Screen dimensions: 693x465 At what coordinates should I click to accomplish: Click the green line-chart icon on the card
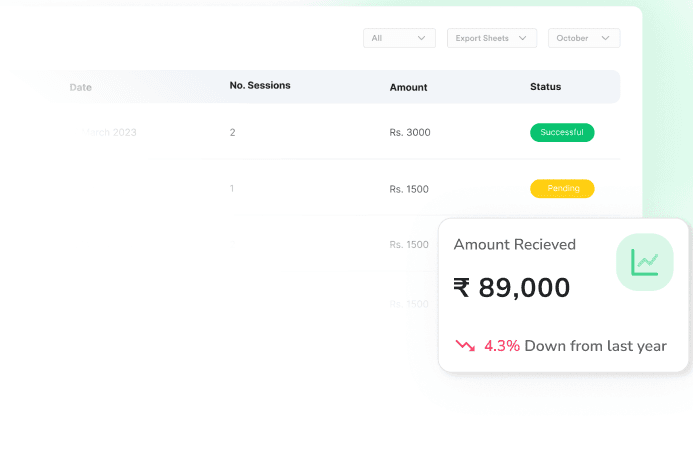click(644, 262)
